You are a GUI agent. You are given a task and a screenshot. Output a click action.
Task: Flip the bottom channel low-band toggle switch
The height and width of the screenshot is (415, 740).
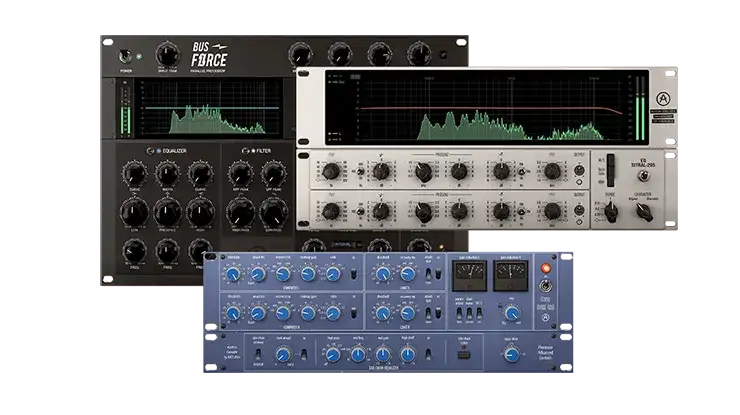pos(360,212)
